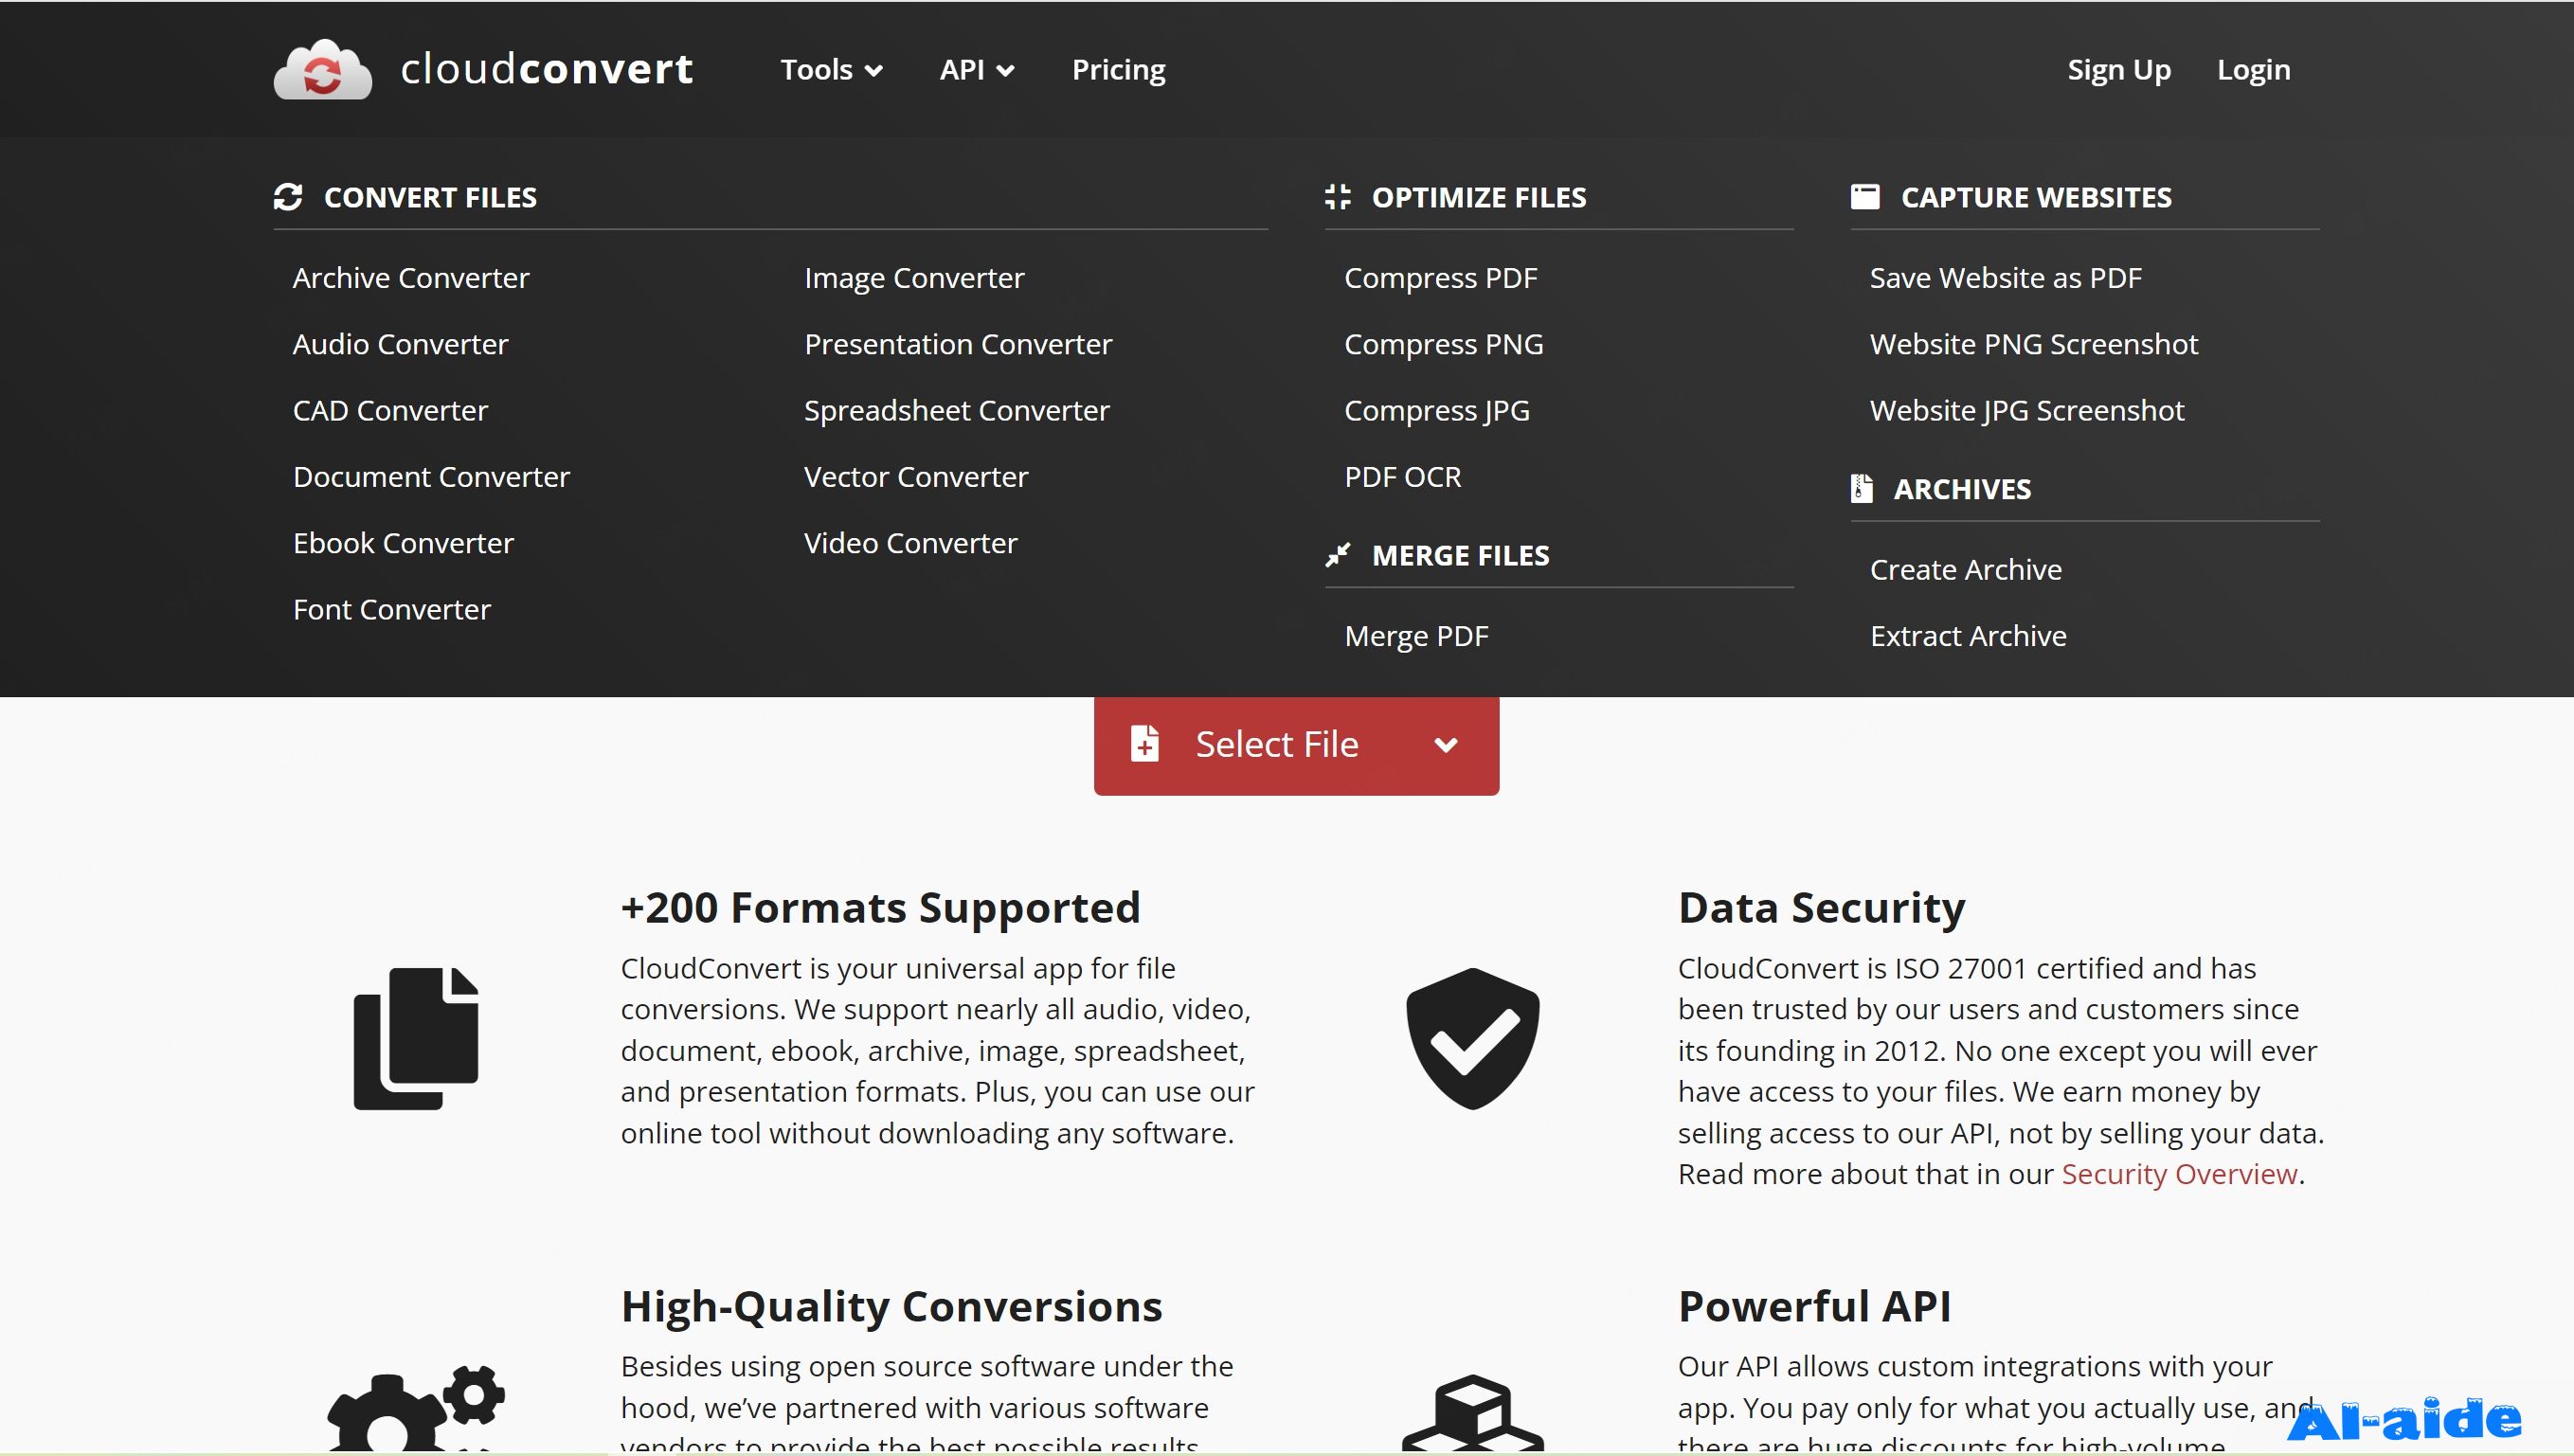Click the High-Quality Conversions heading

pyautogui.click(x=891, y=1306)
